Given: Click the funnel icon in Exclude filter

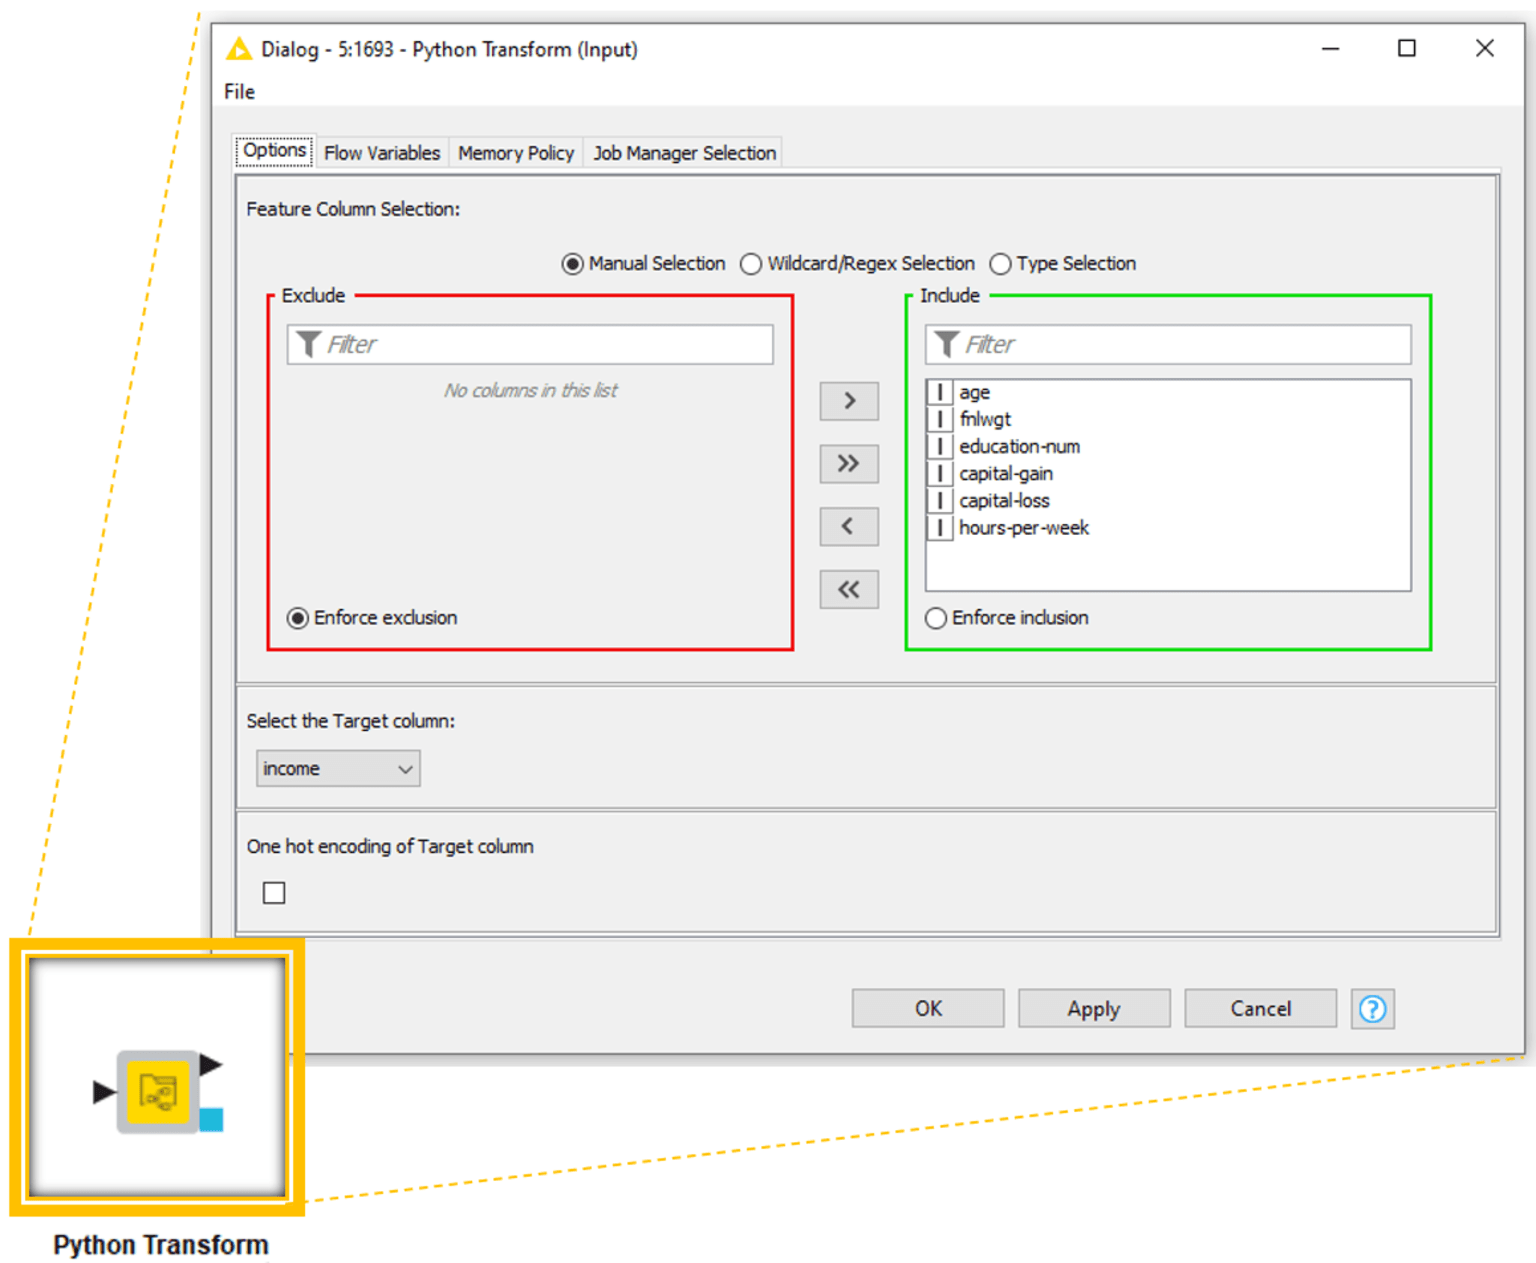Looking at the screenshot, I should pyautogui.click(x=309, y=344).
